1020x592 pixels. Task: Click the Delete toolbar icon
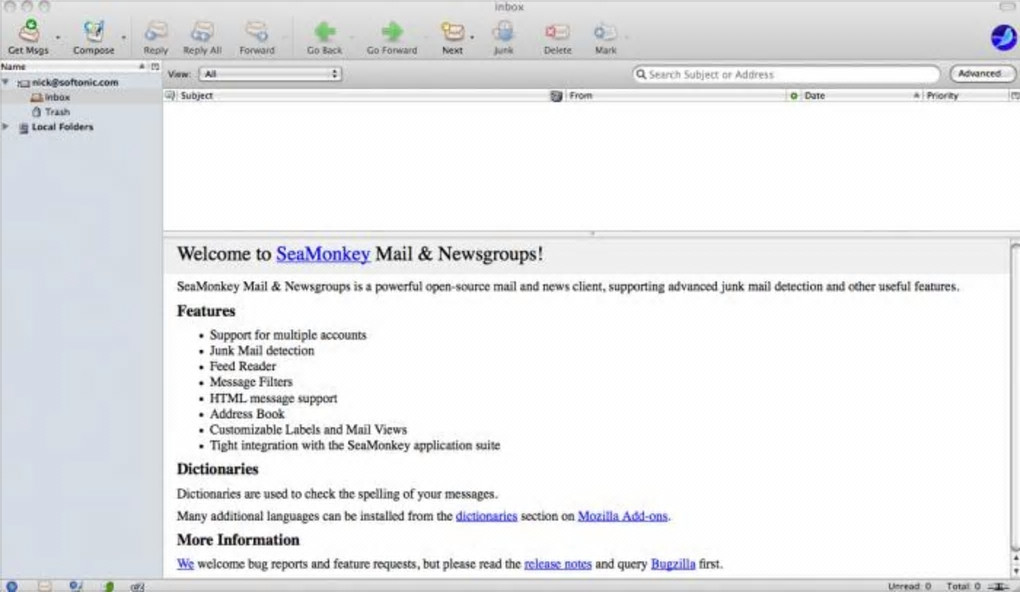pyautogui.click(x=557, y=31)
